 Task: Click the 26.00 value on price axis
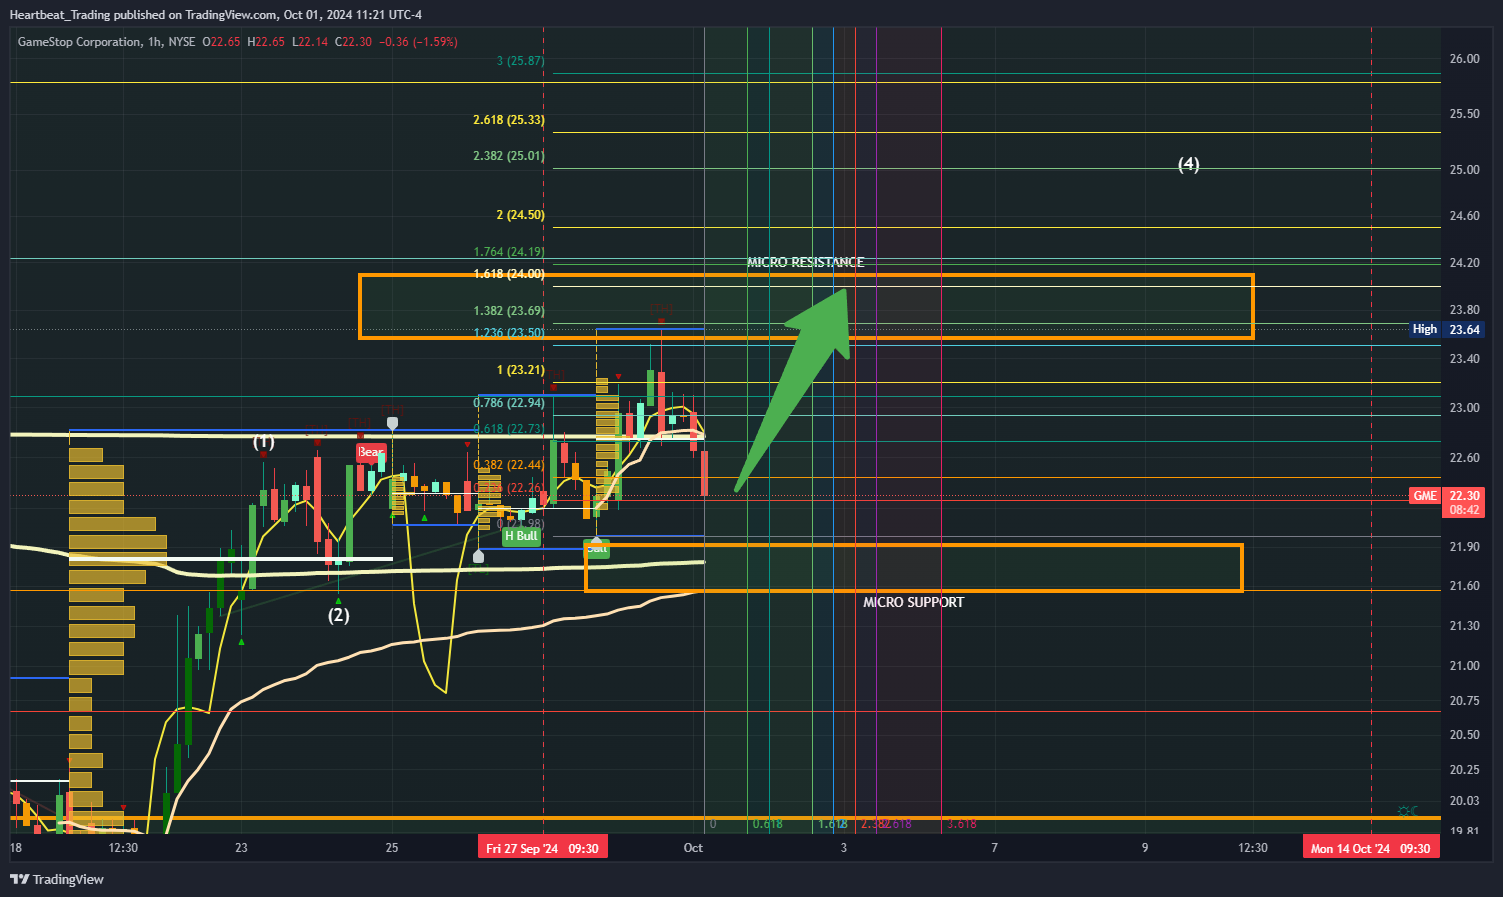[1464, 59]
